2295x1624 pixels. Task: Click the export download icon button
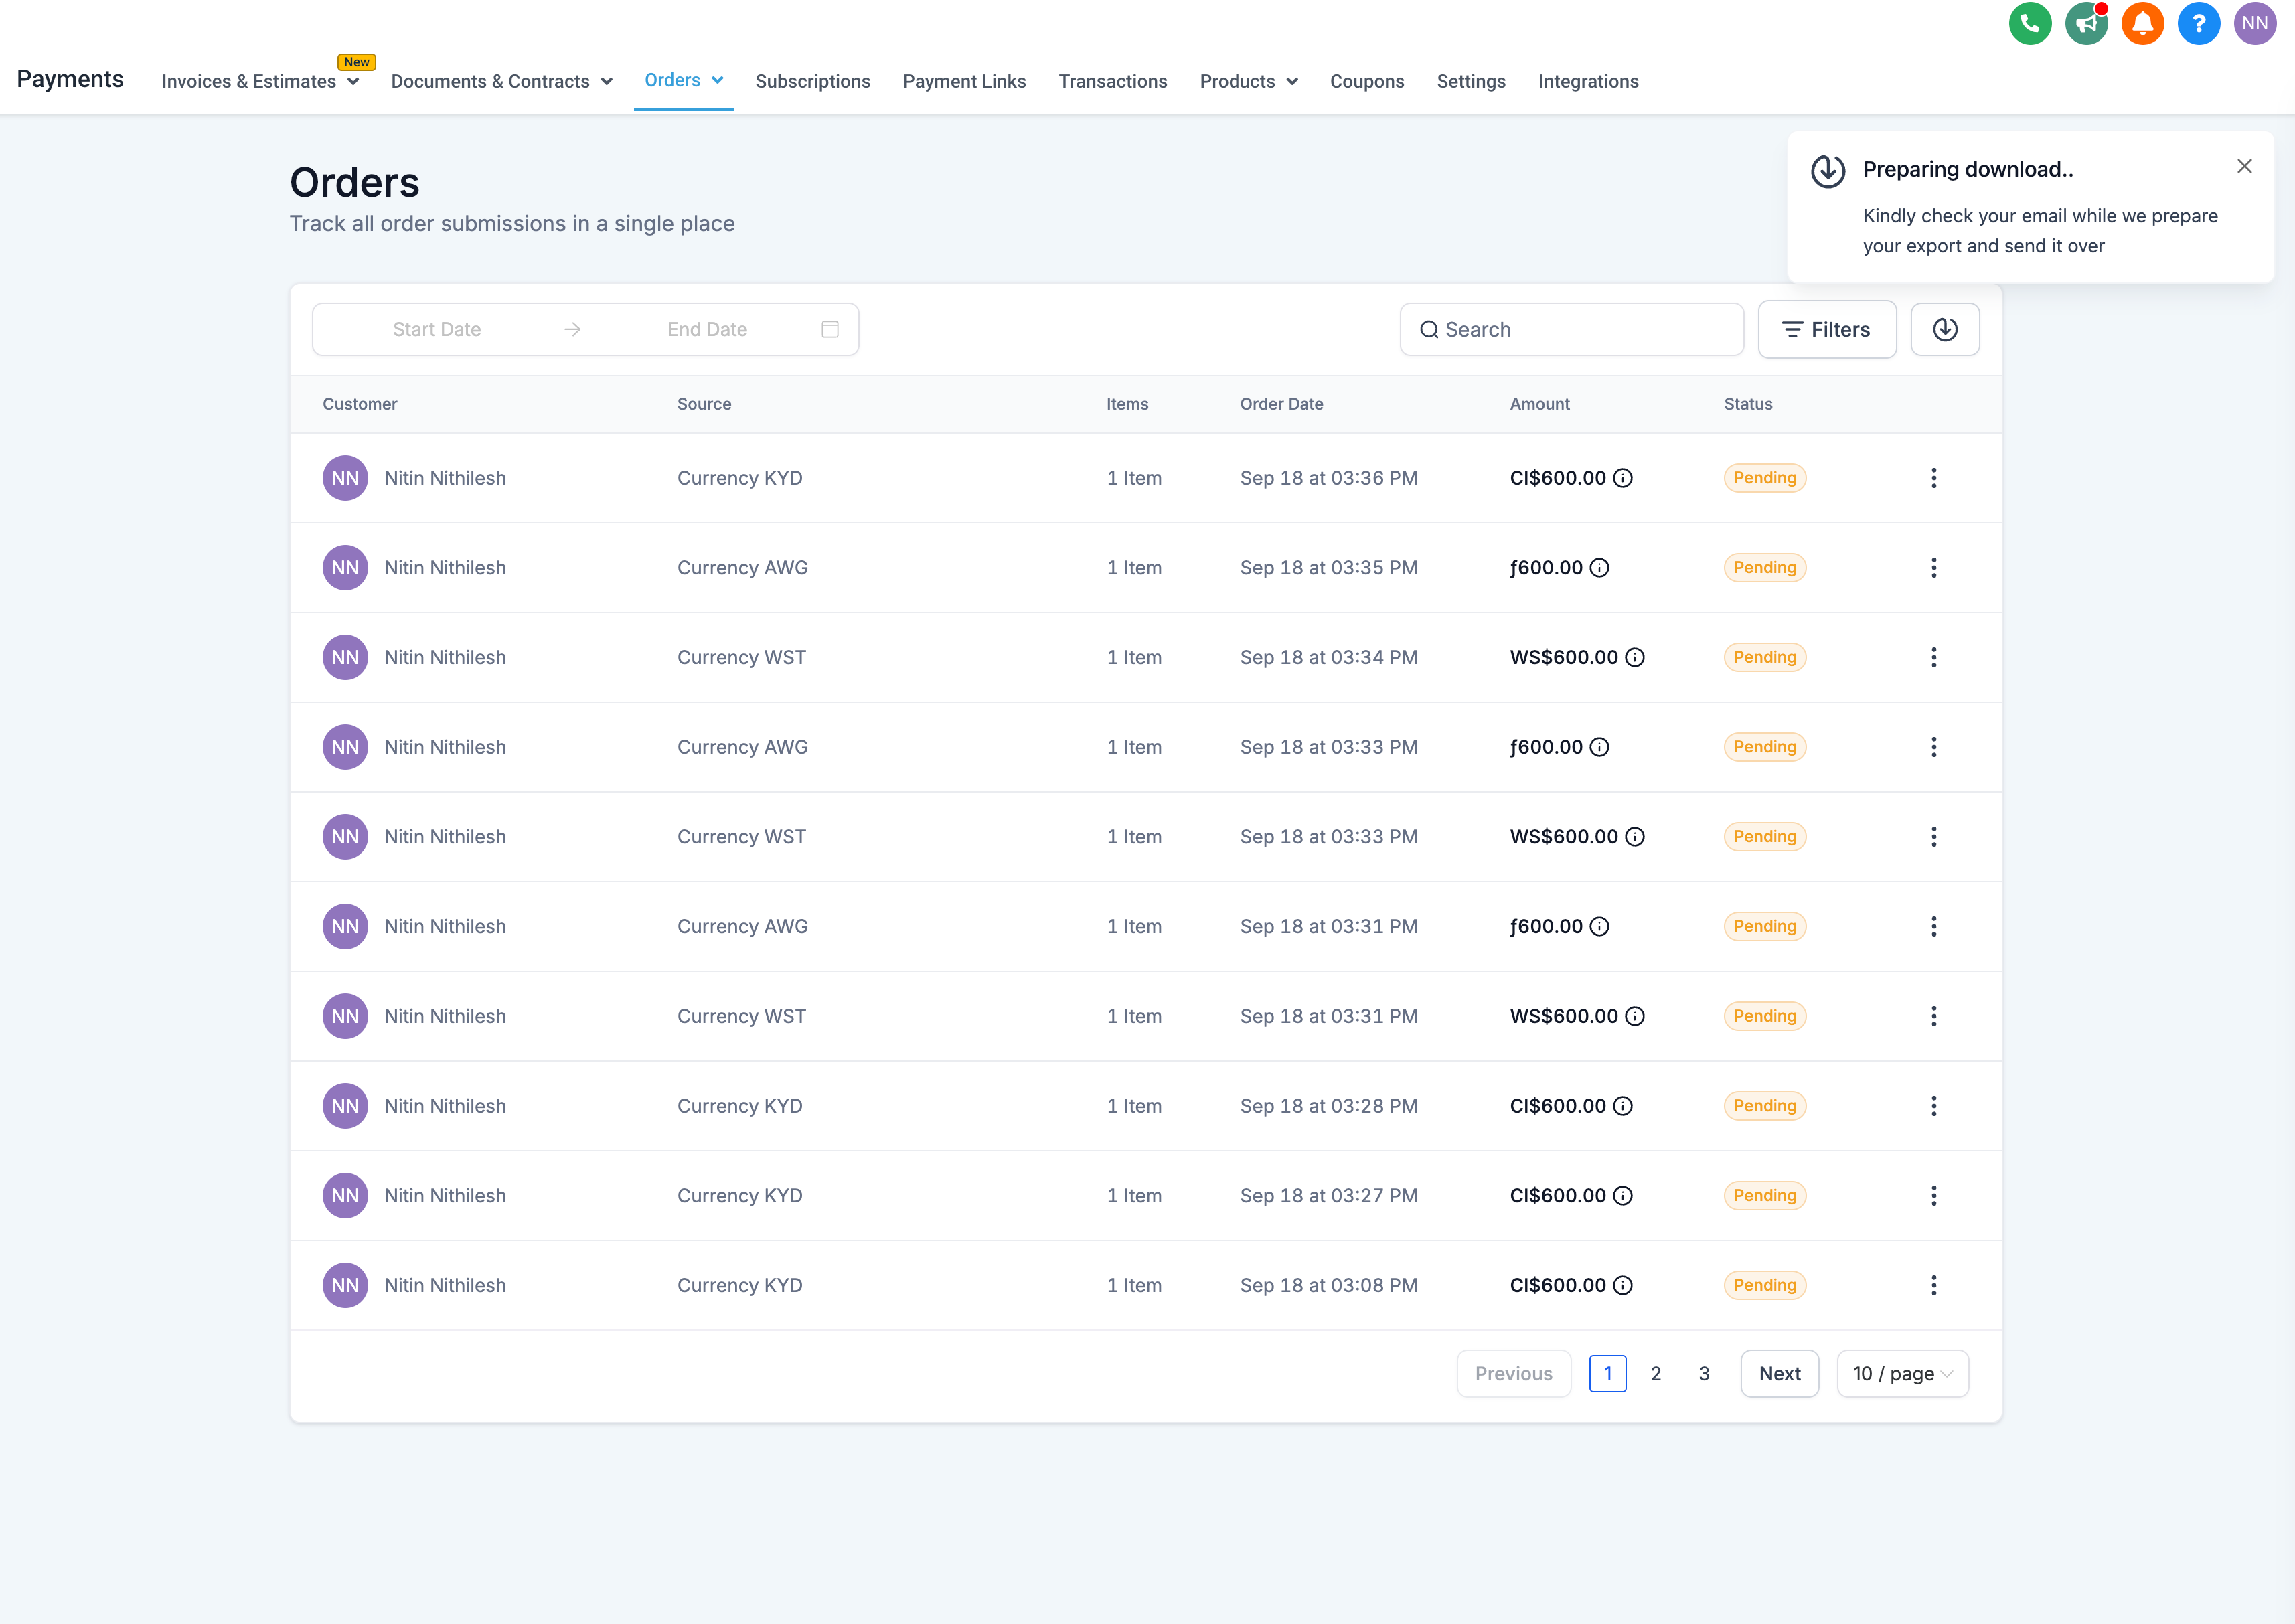[1944, 329]
